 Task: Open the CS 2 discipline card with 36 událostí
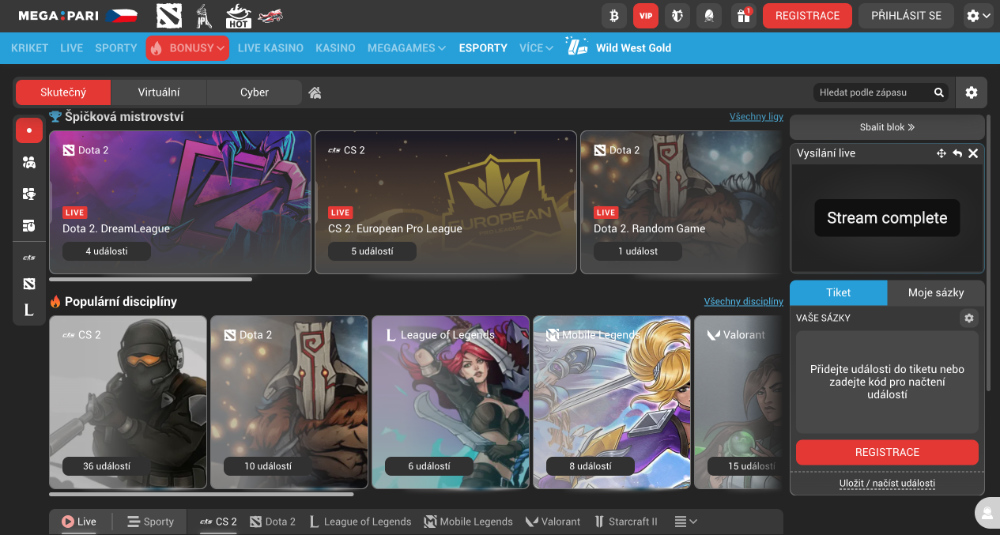coord(128,402)
